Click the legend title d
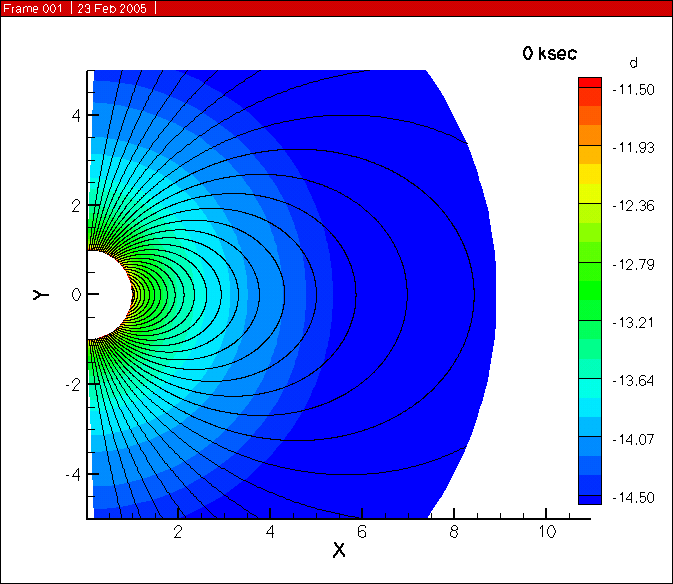The width and height of the screenshot is (673, 584). (633, 63)
